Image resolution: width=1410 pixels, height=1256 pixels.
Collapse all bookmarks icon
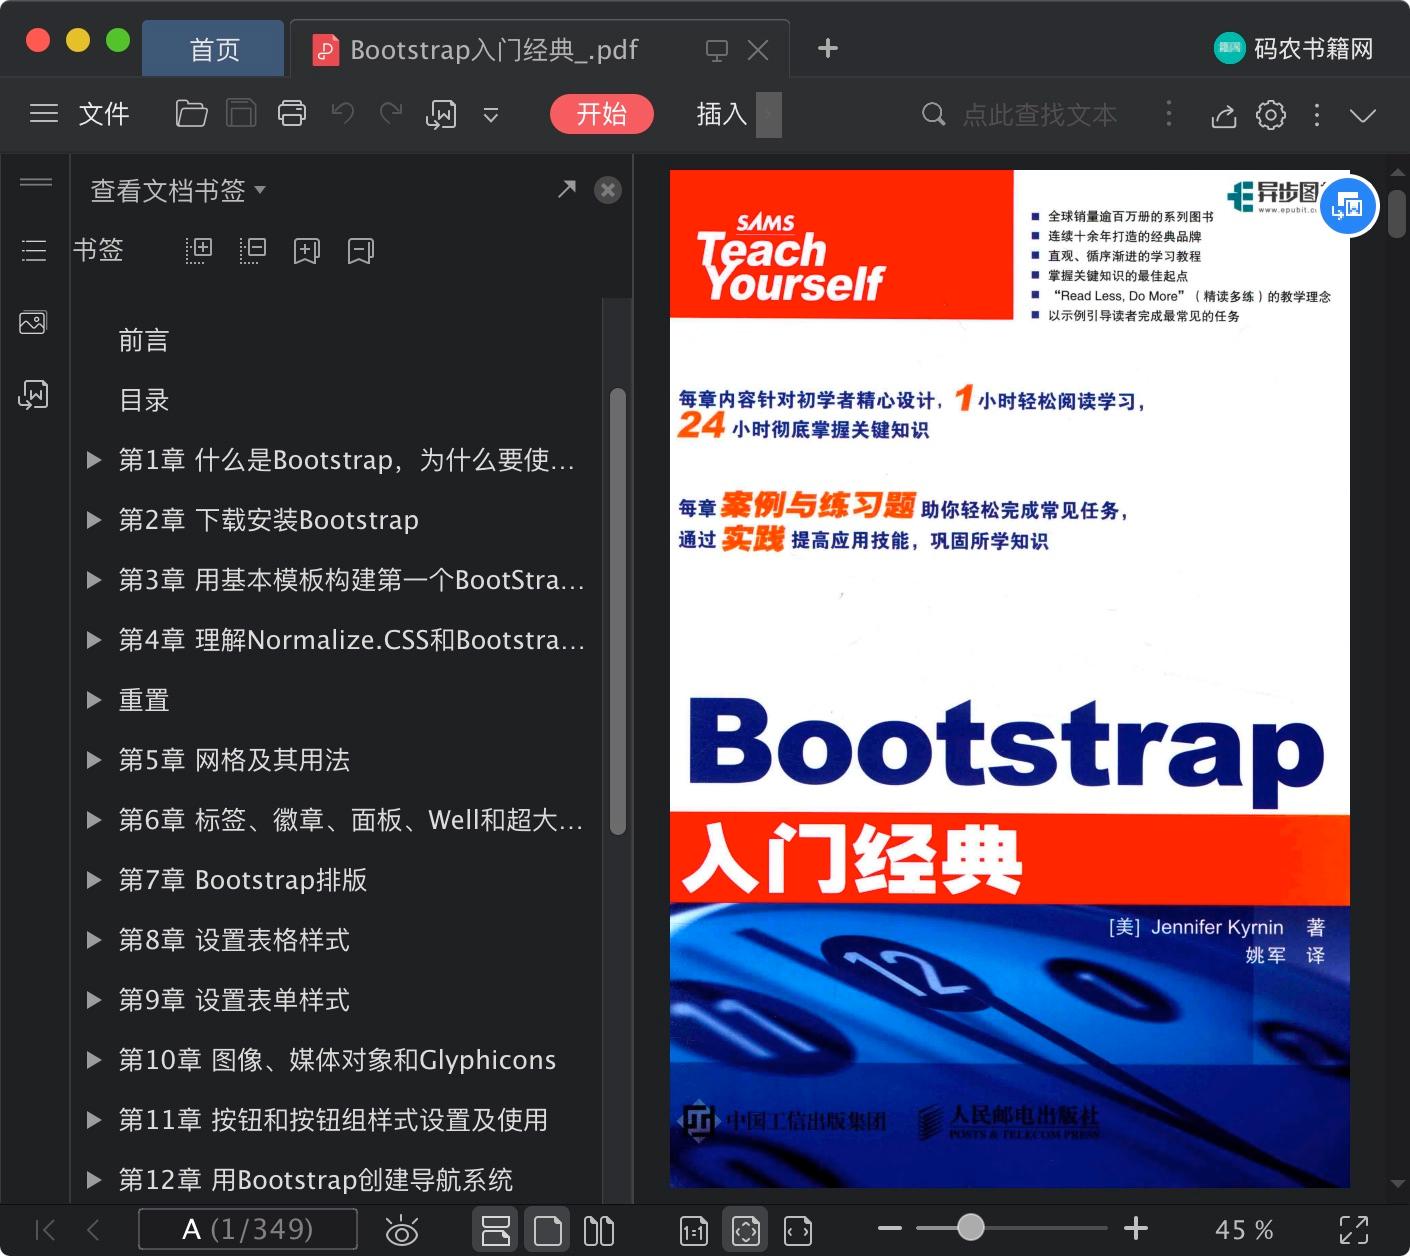point(253,250)
